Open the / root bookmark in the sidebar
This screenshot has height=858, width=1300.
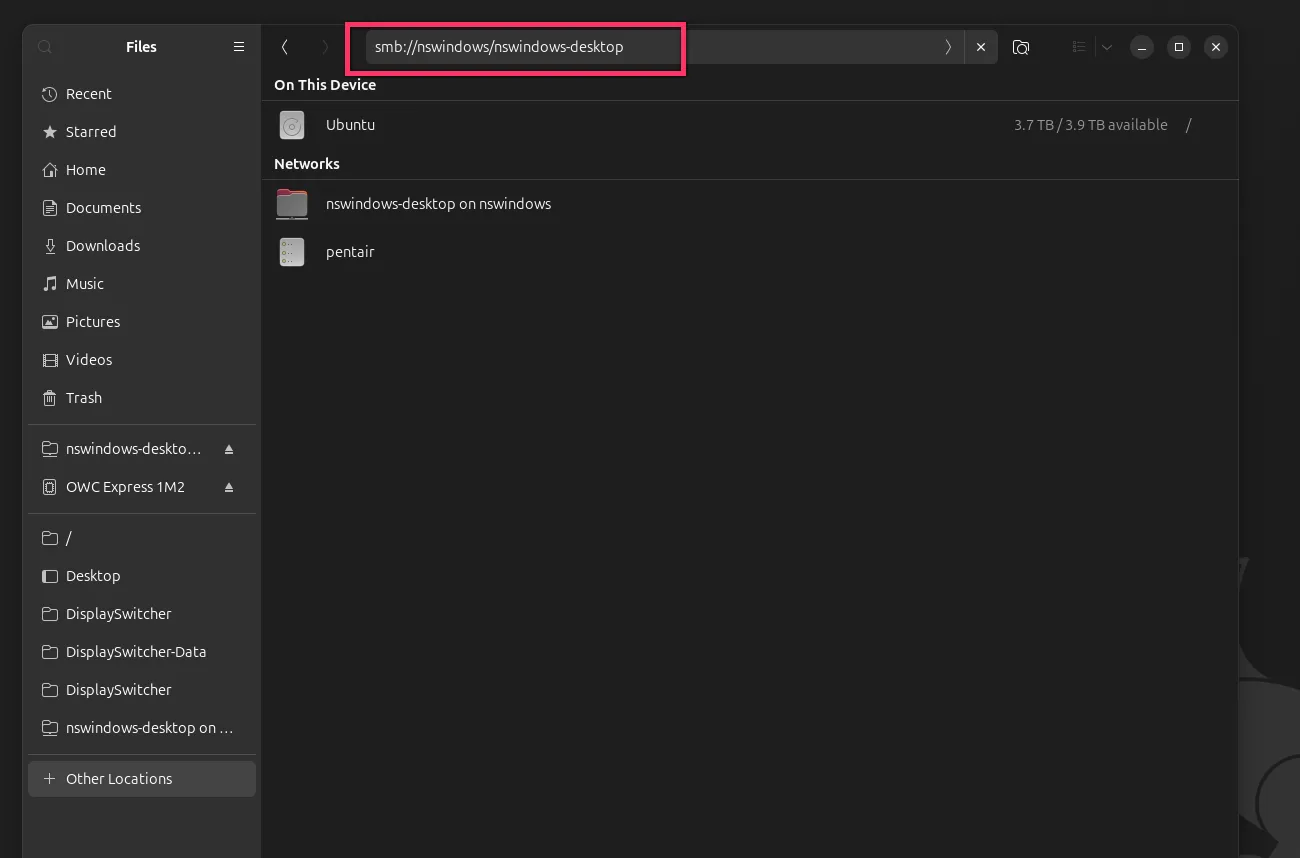tap(142, 538)
